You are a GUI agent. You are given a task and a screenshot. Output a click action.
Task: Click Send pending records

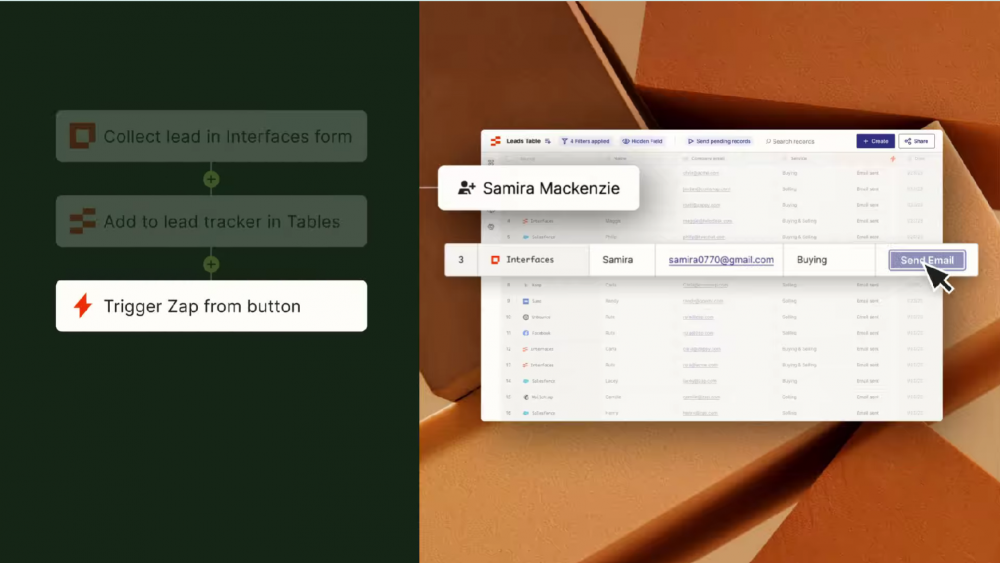718,141
